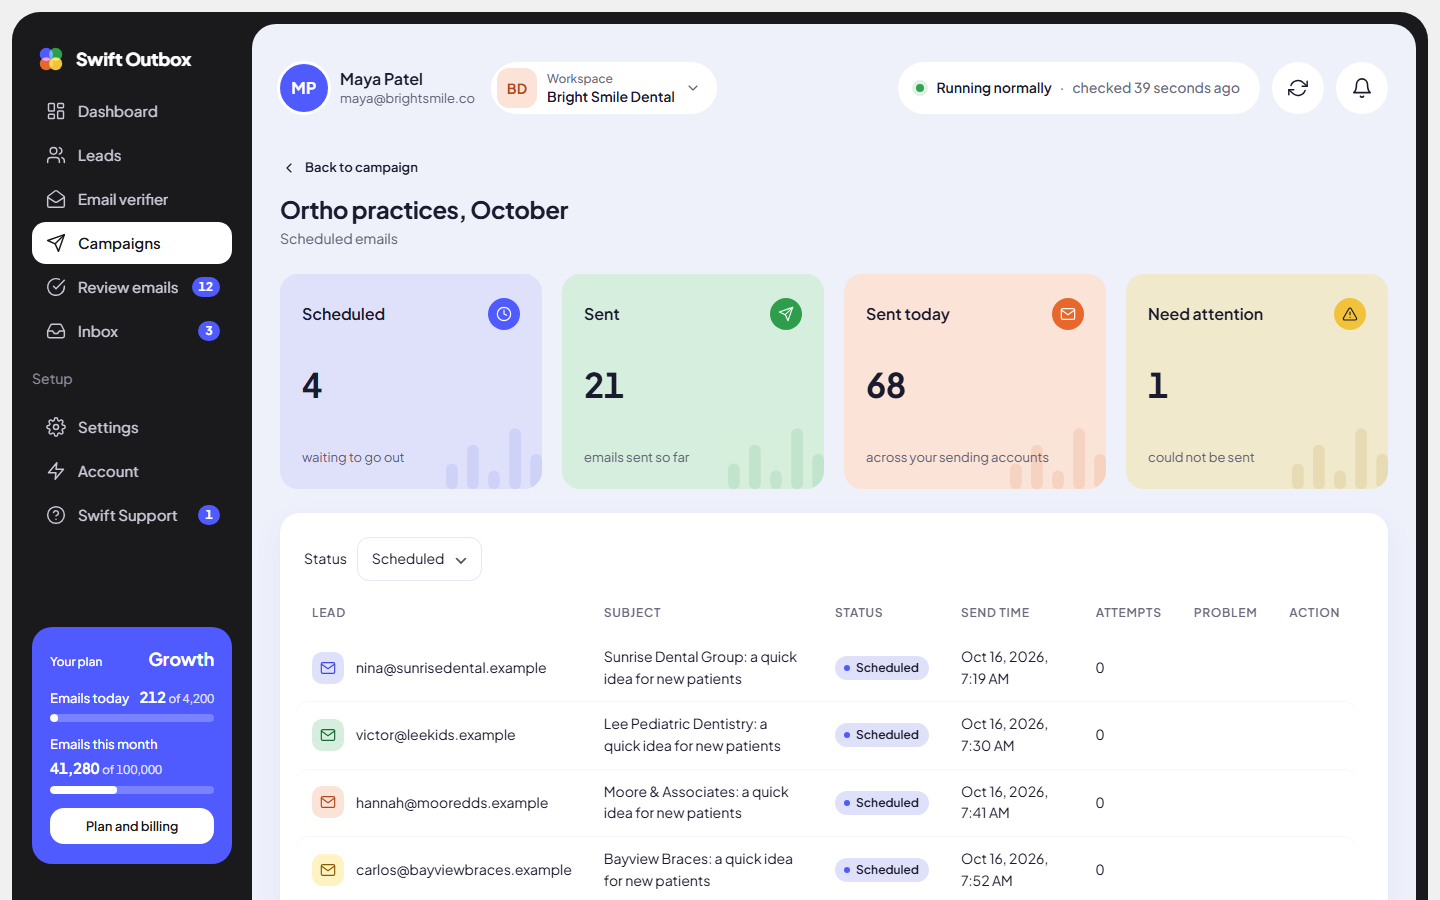Click the Review emails 12 badge
Viewport: 1440px width, 900px height.
click(x=206, y=287)
